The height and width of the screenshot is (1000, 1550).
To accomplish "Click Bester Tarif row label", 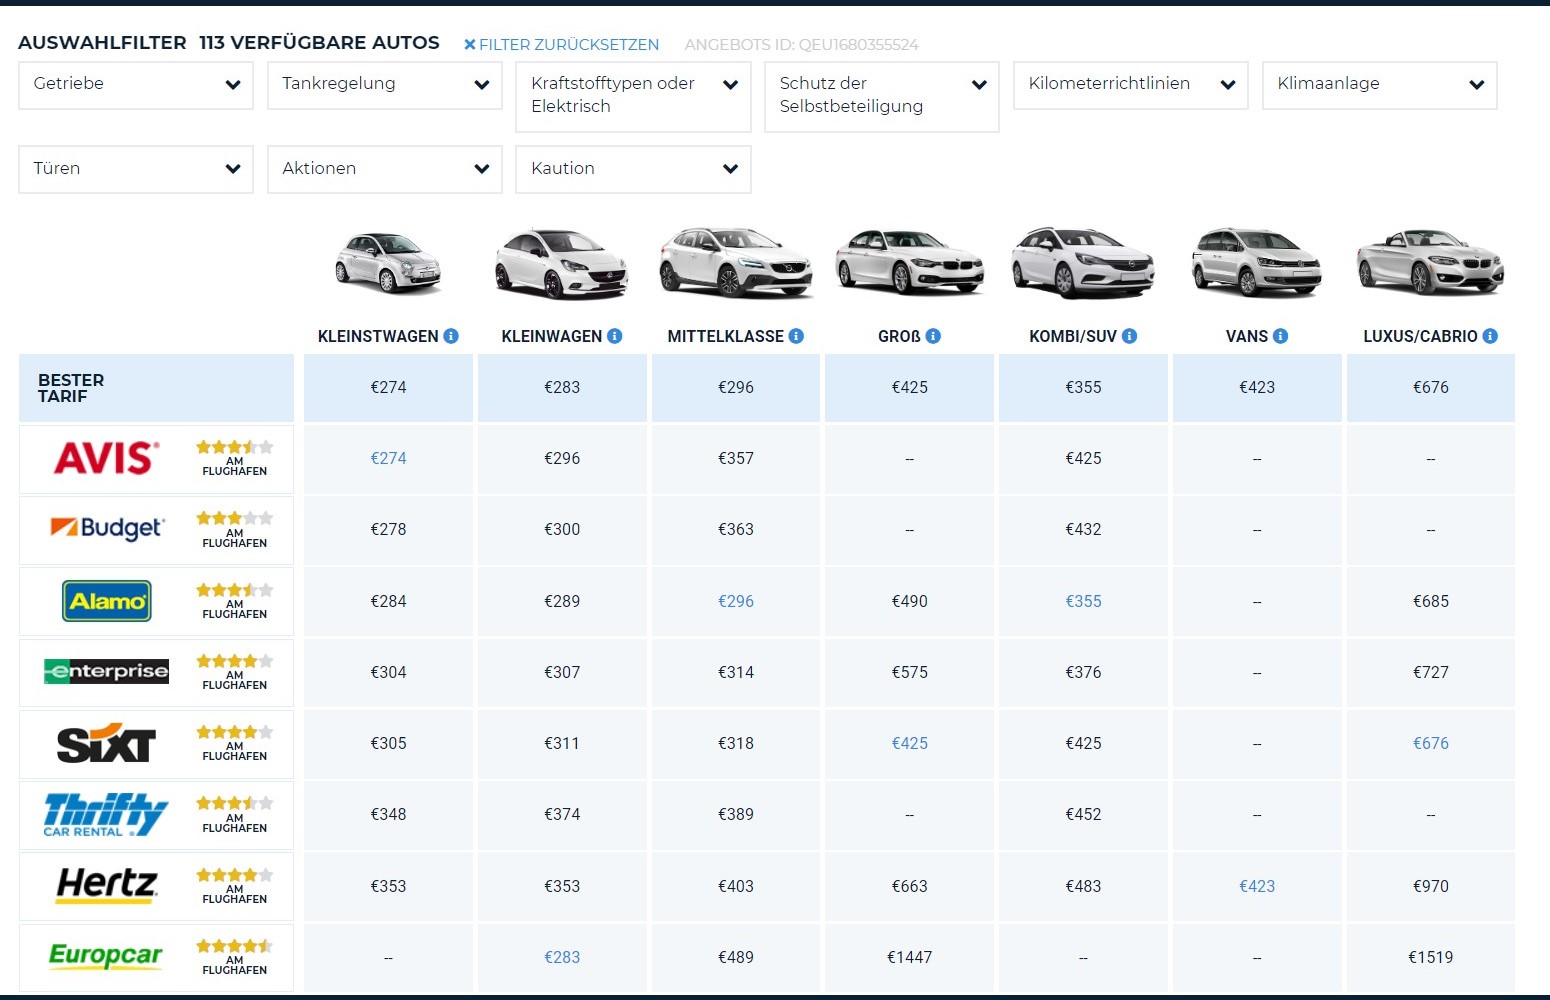I will [71, 388].
